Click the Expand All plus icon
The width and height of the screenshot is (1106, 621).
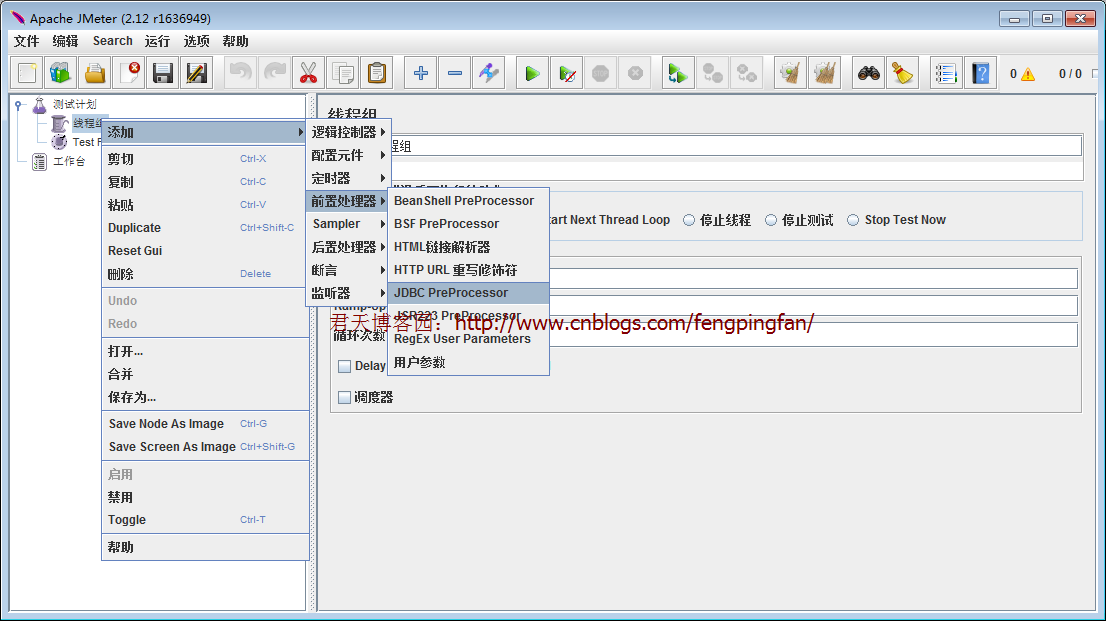[420, 73]
